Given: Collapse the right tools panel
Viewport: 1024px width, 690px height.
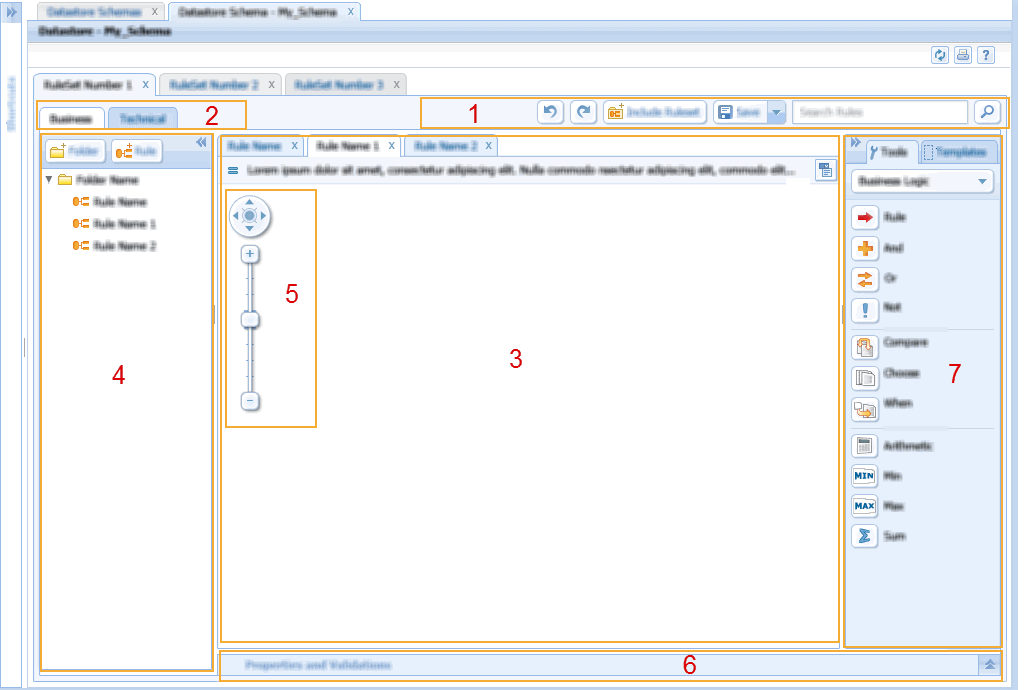Looking at the screenshot, I should (855, 142).
